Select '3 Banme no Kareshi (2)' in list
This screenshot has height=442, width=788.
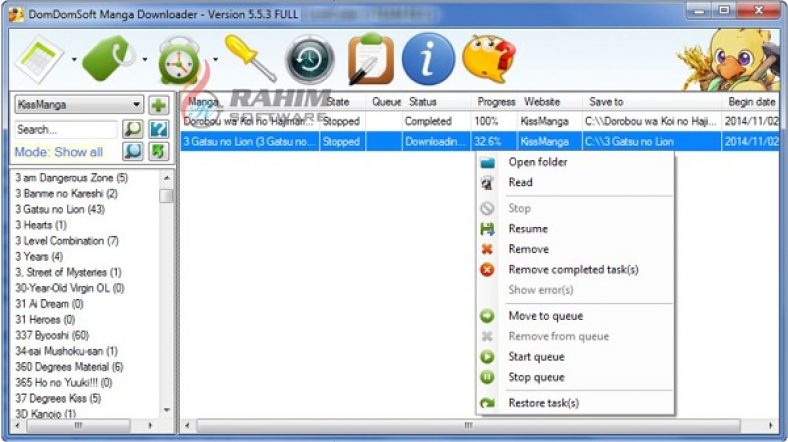[66, 193]
